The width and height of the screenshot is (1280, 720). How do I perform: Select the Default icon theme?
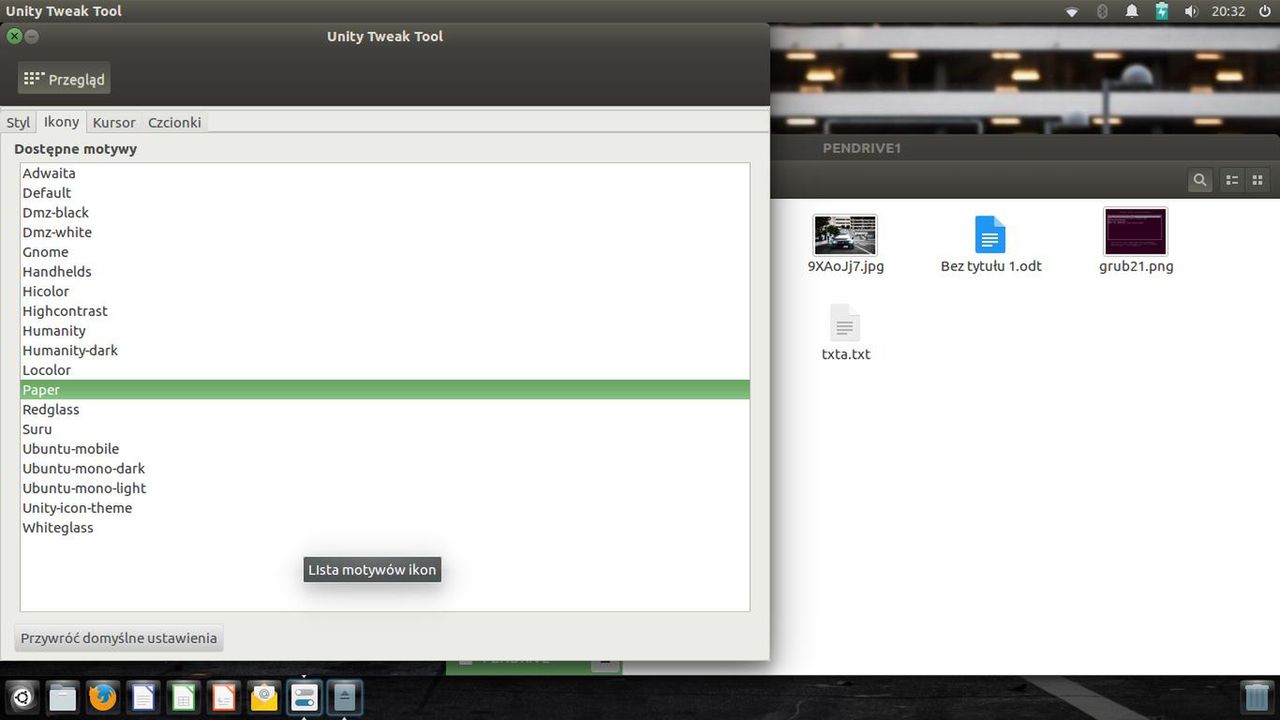coord(385,193)
